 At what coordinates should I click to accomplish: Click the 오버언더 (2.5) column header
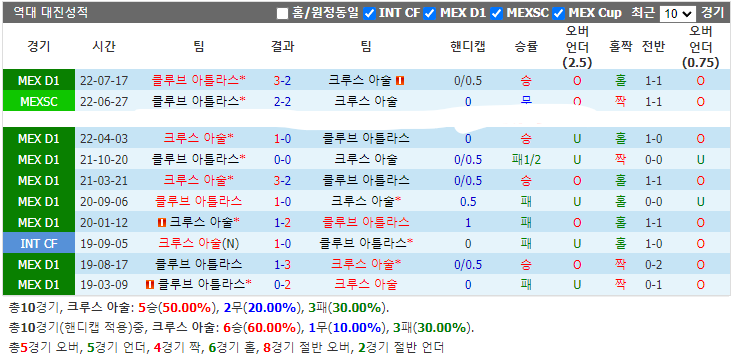point(577,46)
